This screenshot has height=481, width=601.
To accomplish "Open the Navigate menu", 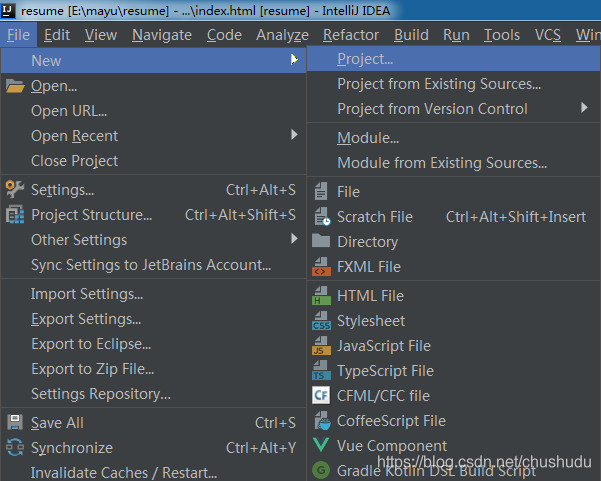I will [162, 35].
